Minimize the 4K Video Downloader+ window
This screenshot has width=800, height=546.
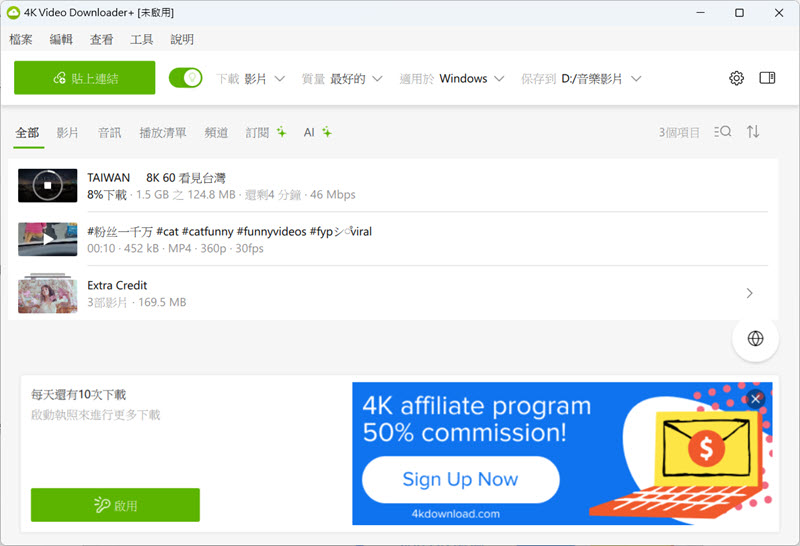[701, 13]
